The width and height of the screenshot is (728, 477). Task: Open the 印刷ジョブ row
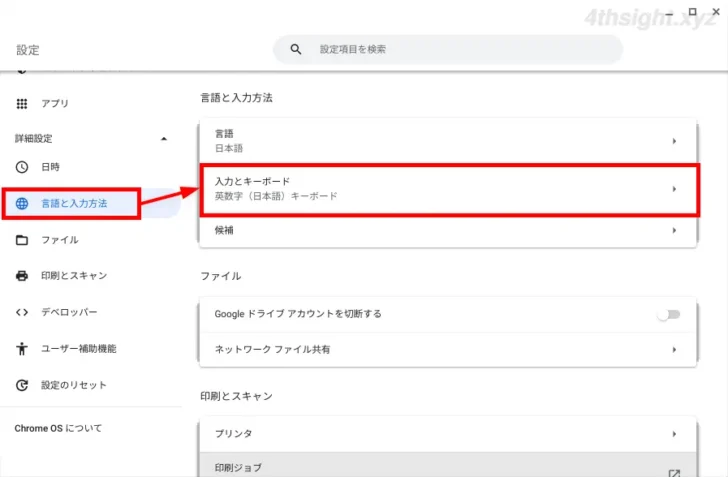(x=448, y=465)
